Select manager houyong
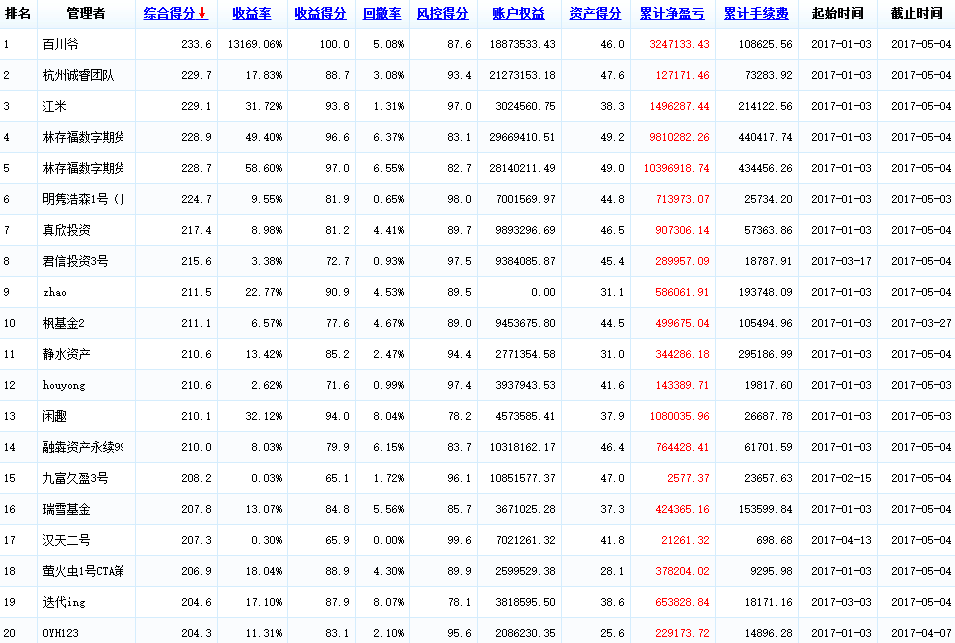The width and height of the screenshot is (955, 643). [x=64, y=385]
